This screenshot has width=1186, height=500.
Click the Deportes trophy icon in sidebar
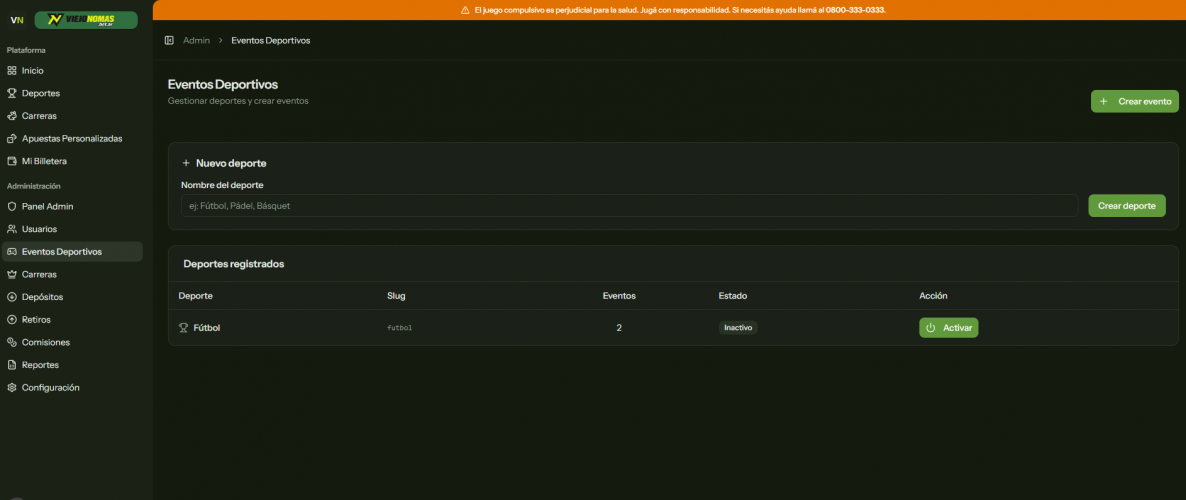[11, 93]
